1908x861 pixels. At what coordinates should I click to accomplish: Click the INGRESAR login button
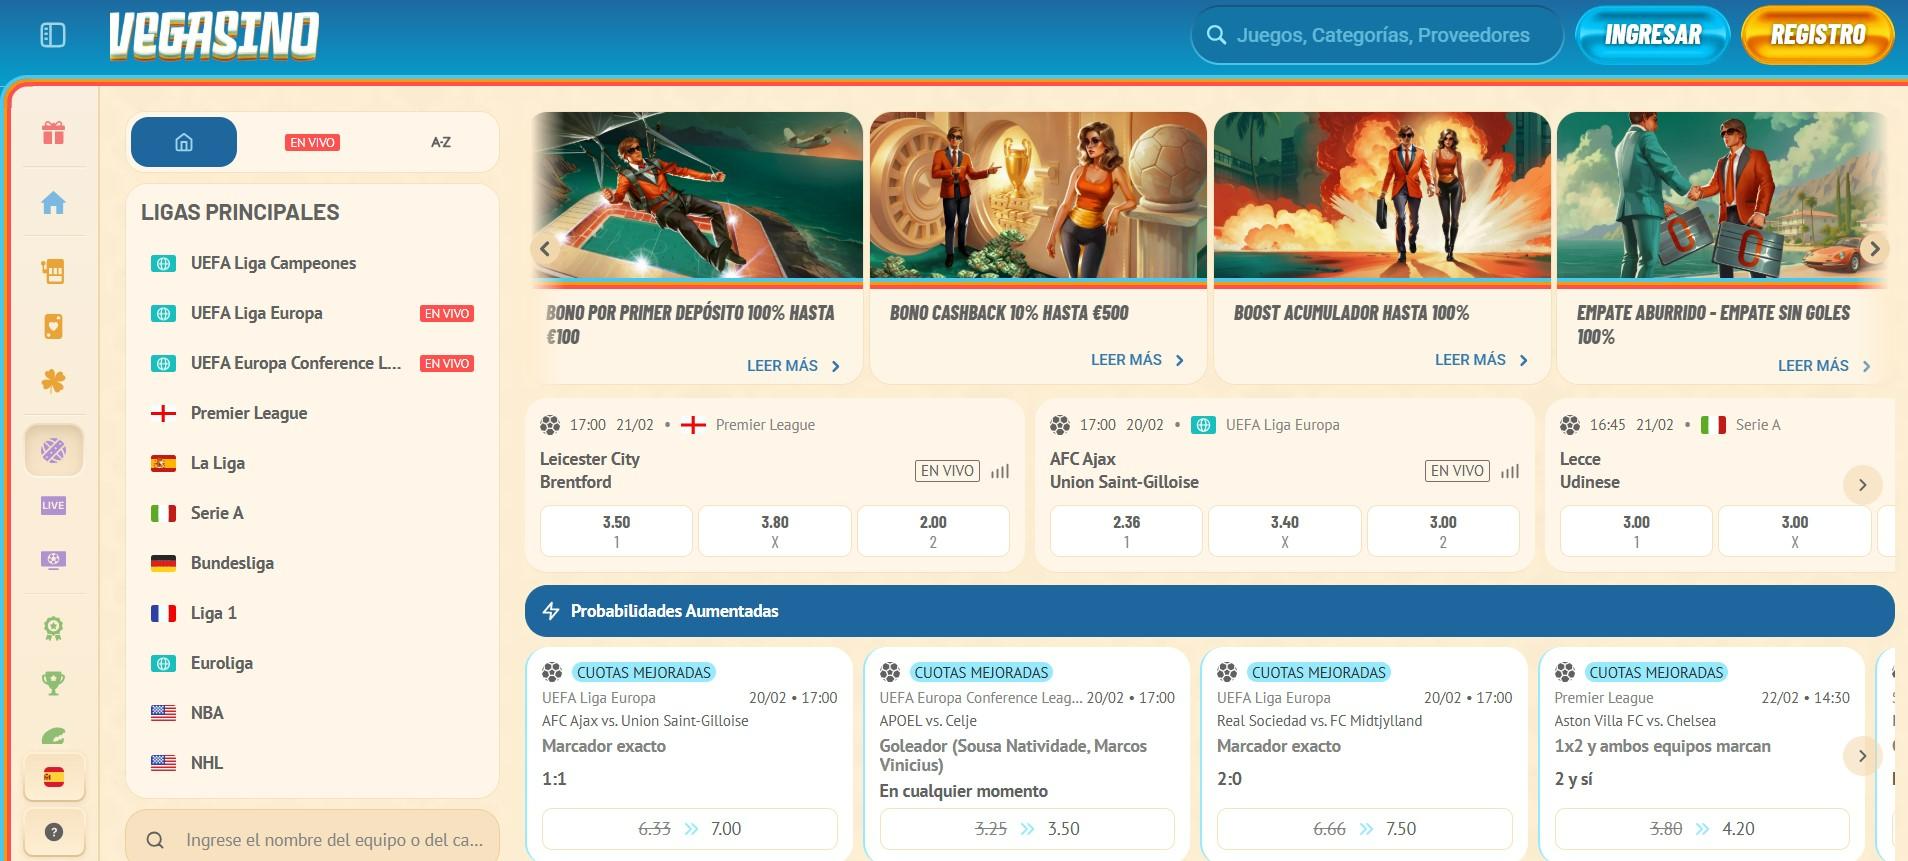[1652, 35]
